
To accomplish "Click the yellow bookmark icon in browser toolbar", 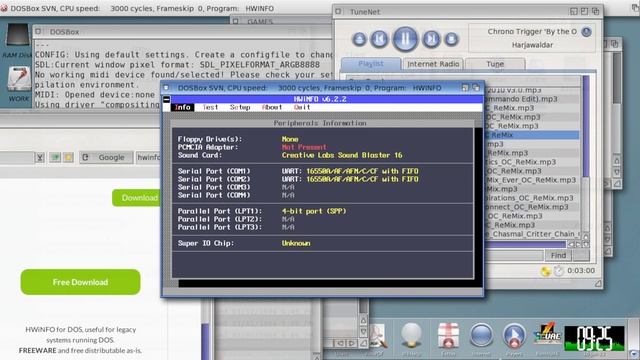I will coord(68,158).
